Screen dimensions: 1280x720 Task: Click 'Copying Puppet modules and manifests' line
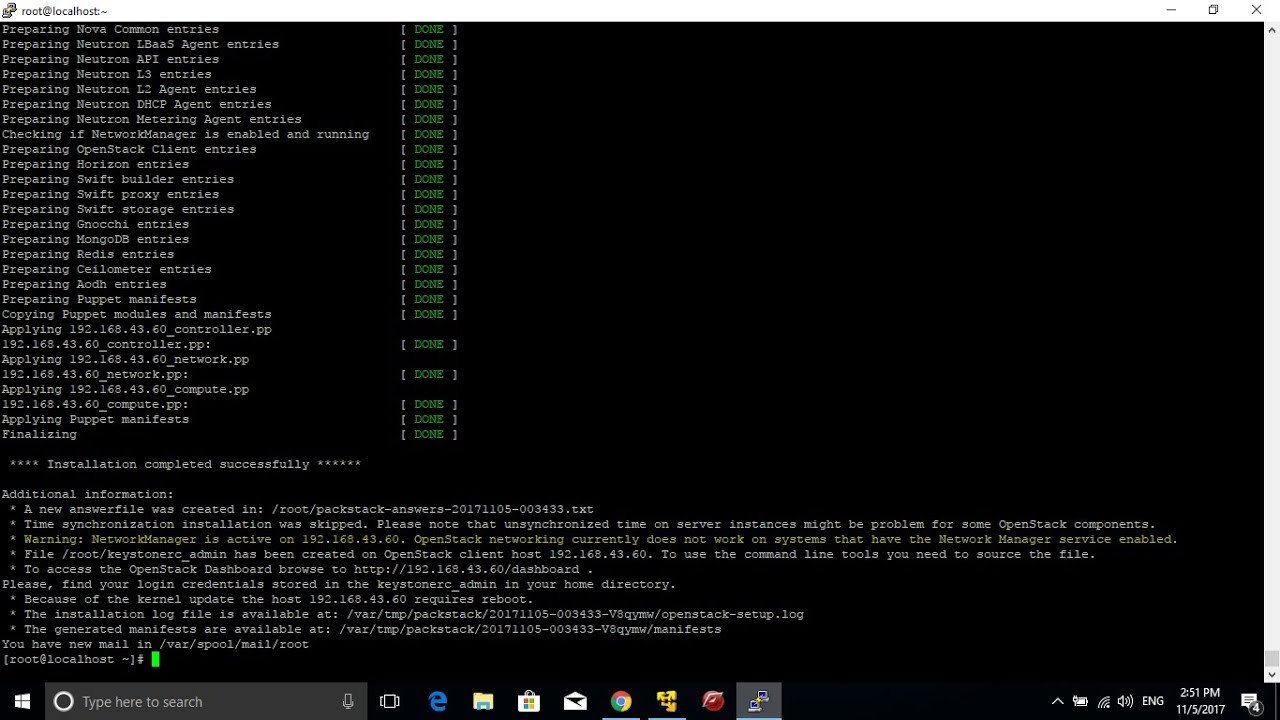137,314
